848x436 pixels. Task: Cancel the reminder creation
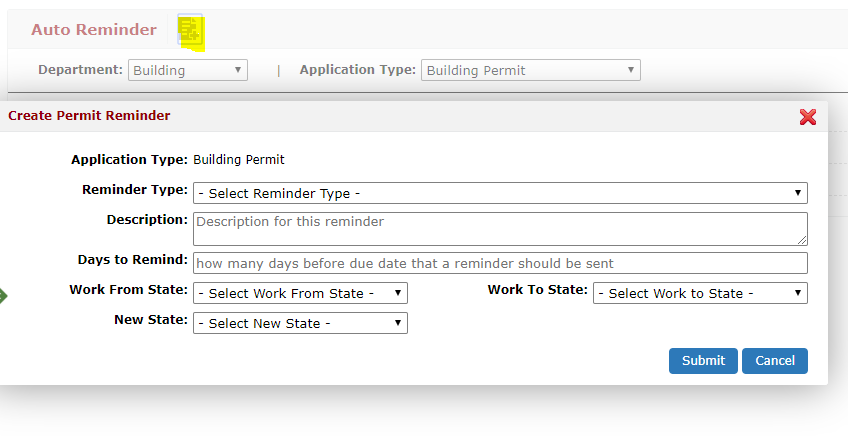coord(774,361)
